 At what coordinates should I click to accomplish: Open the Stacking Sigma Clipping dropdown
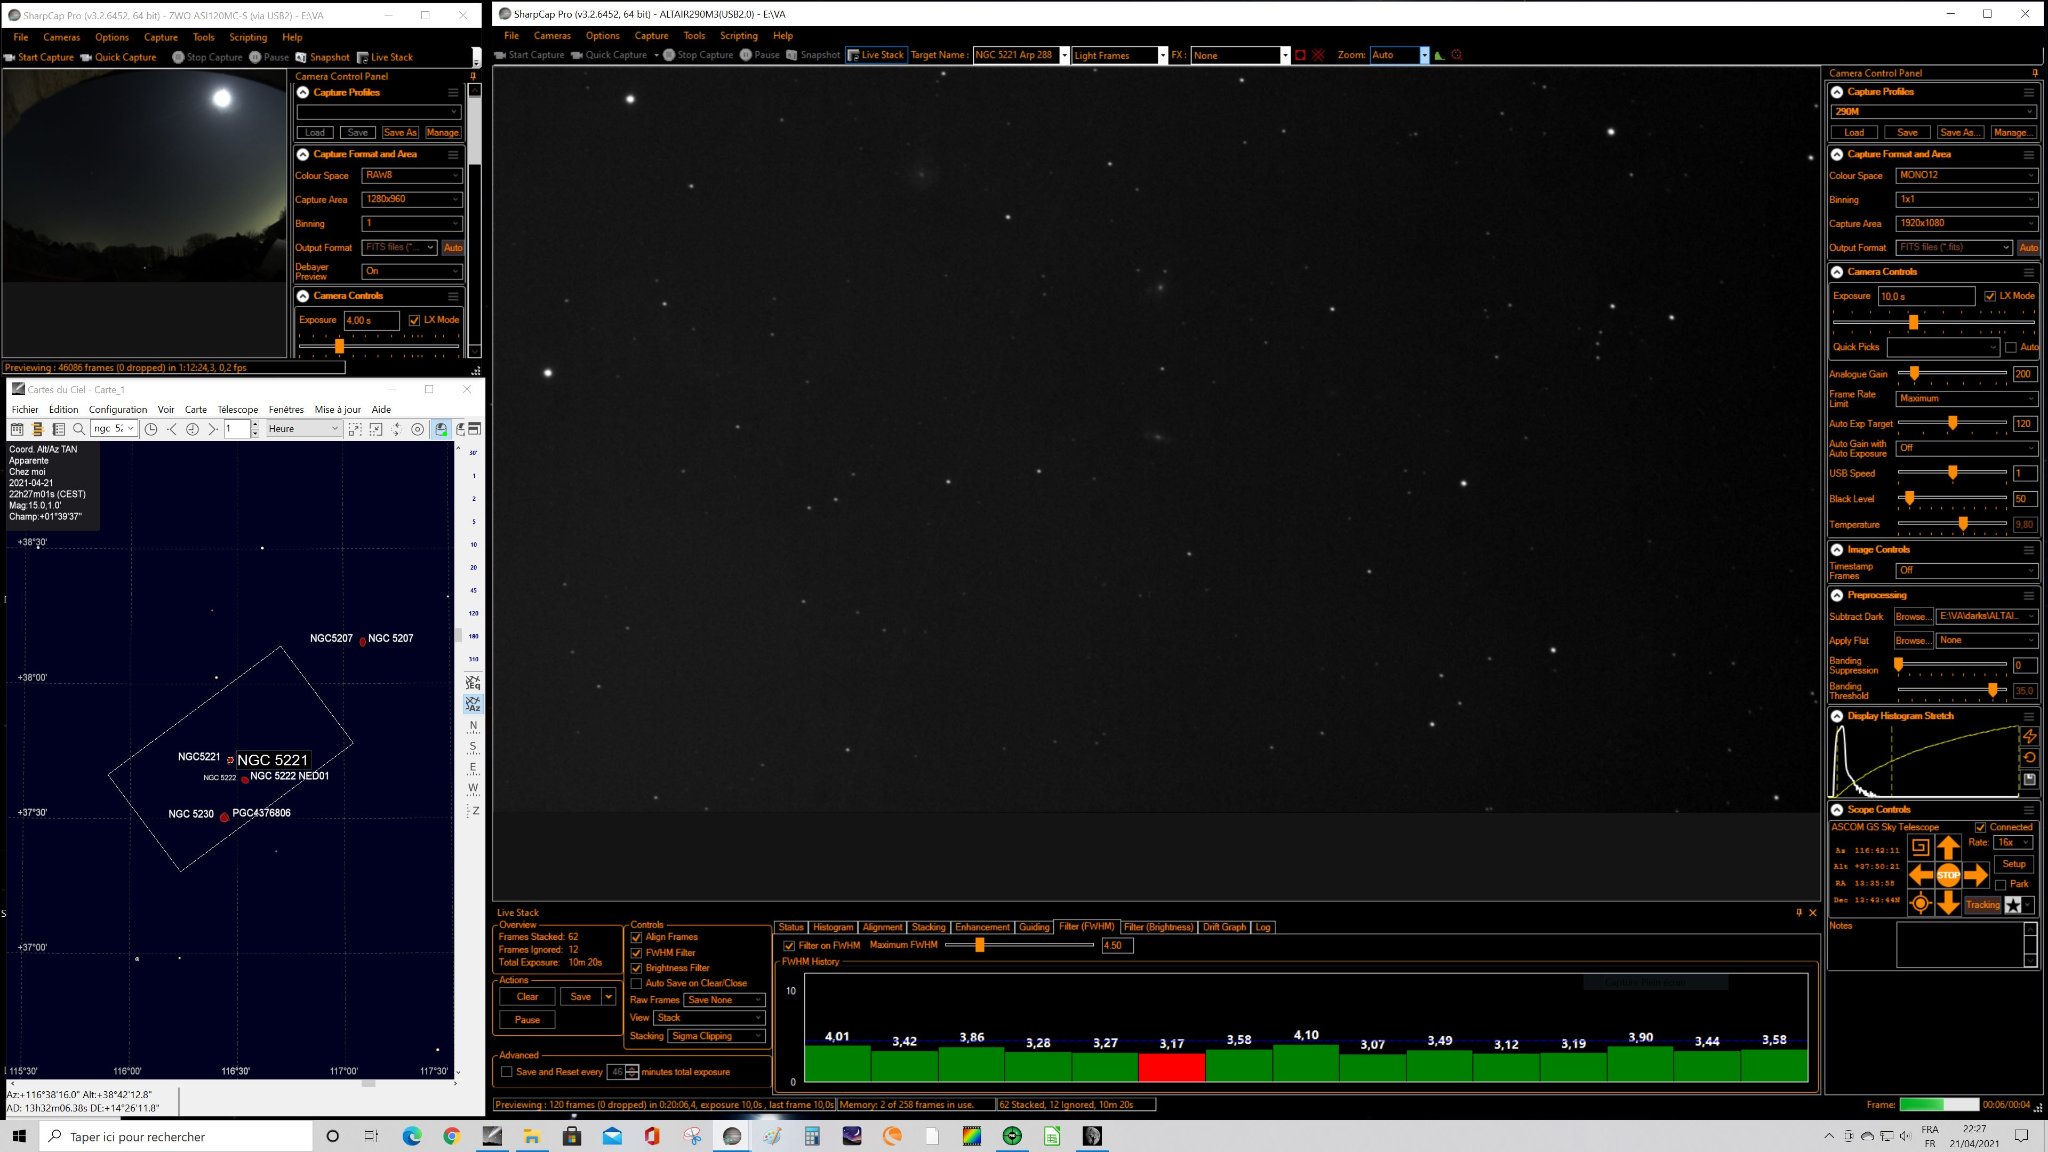pyautogui.click(x=716, y=1036)
